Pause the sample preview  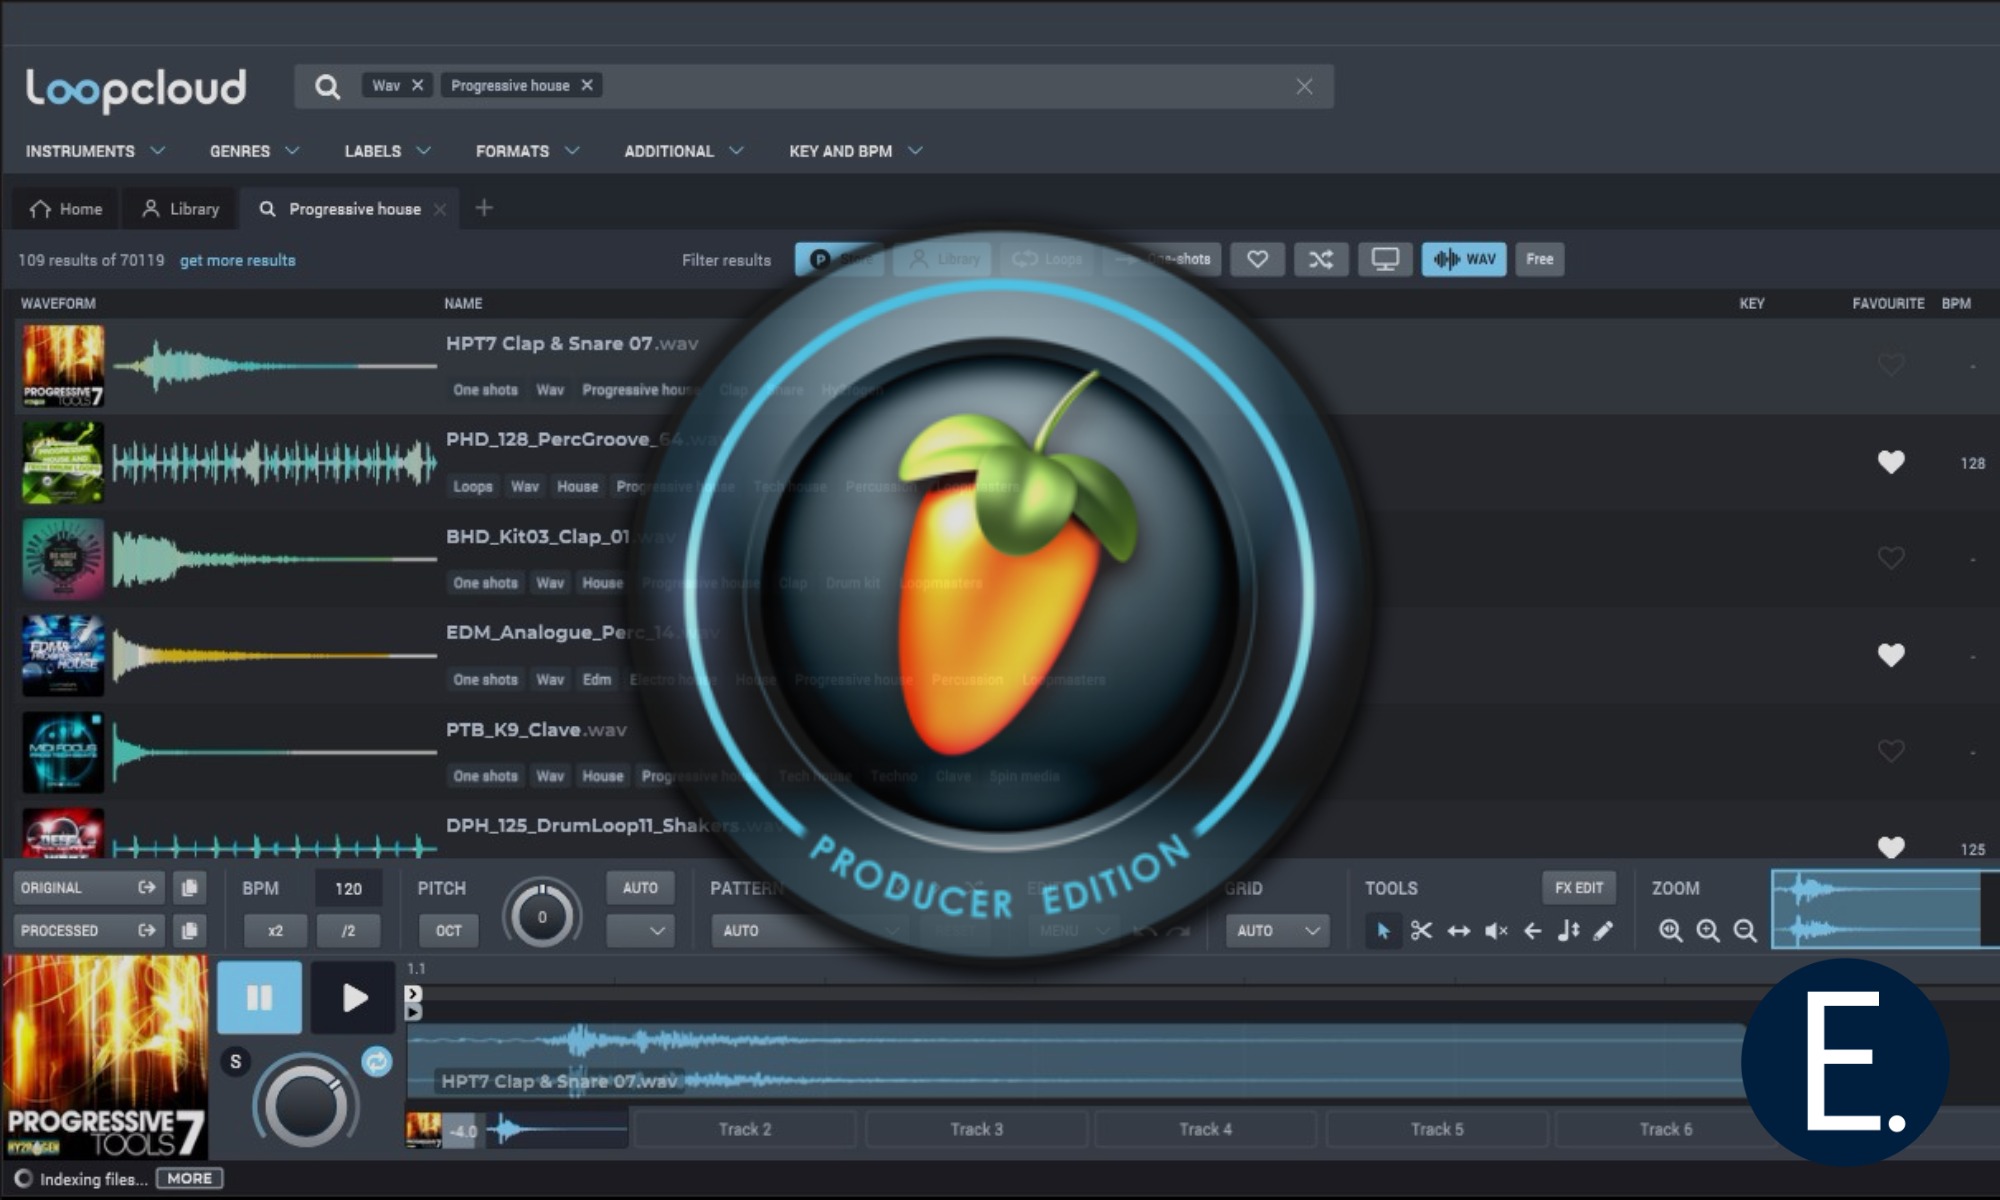click(259, 997)
